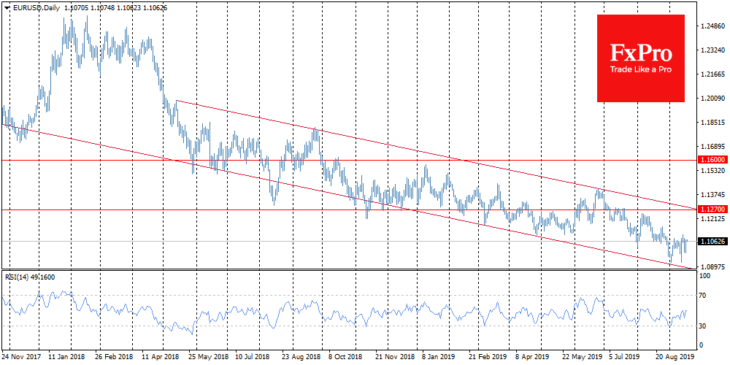This screenshot has height=365, width=730.
Task: Click the RSI 30 level label
Action: 704,326
